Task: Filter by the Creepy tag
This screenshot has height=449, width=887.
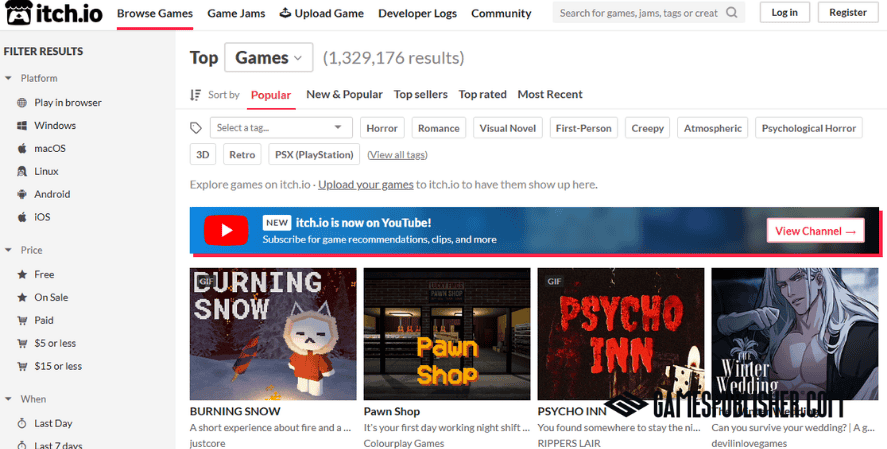Action: click(x=647, y=128)
